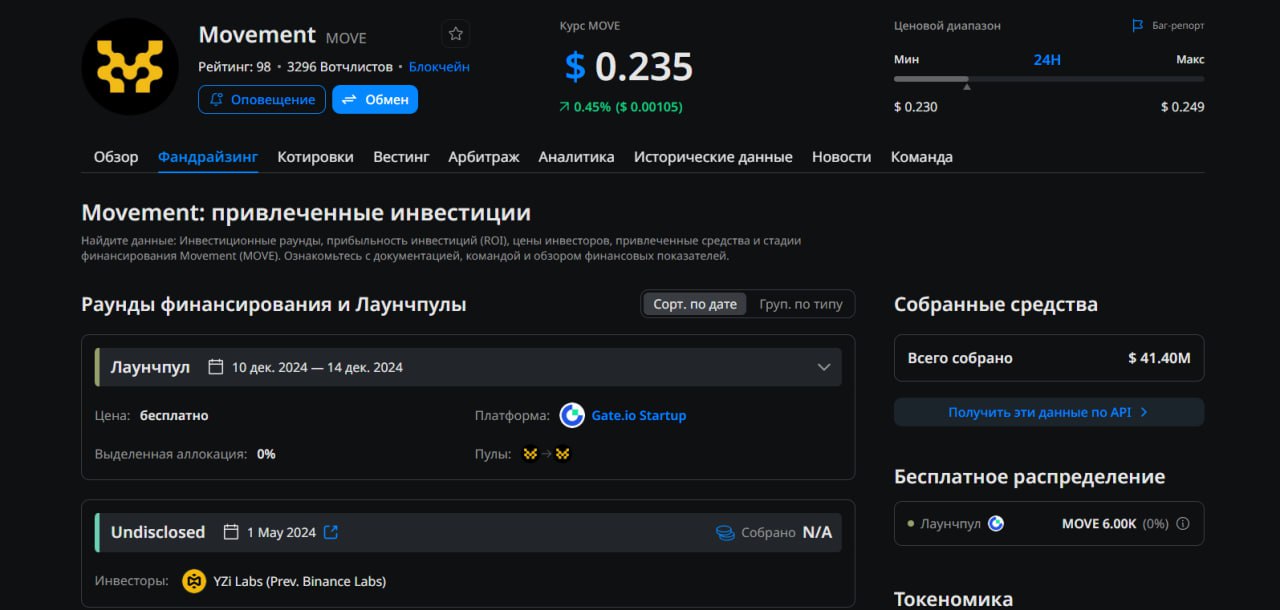Click the Gate.io icon in Бесплатное распределение

[x=996, y=523]
